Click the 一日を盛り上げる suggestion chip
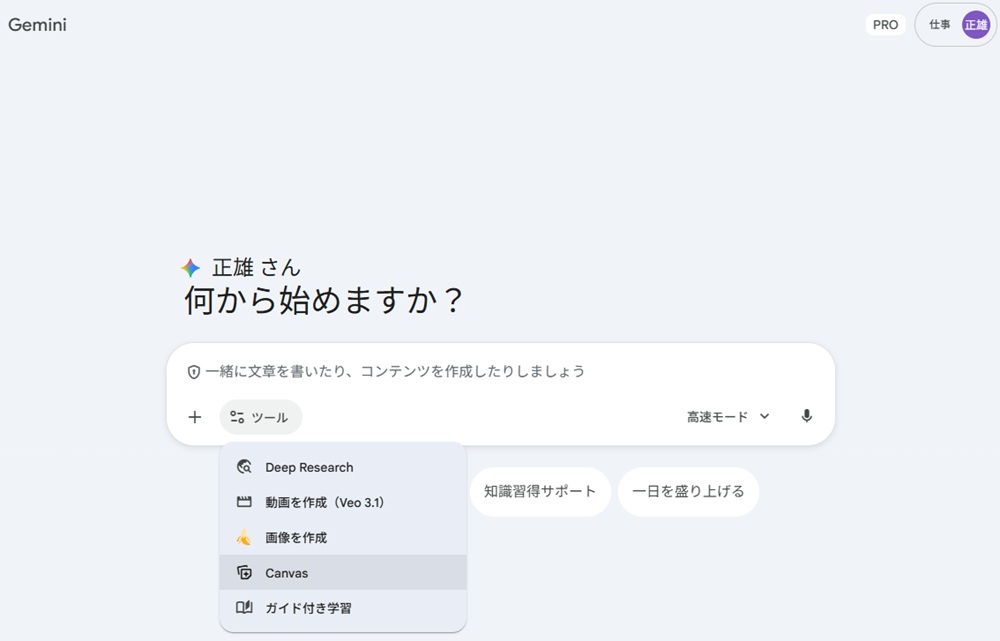Image resolution: width=1000 pixels, height=641 pixels. point(688,491)
